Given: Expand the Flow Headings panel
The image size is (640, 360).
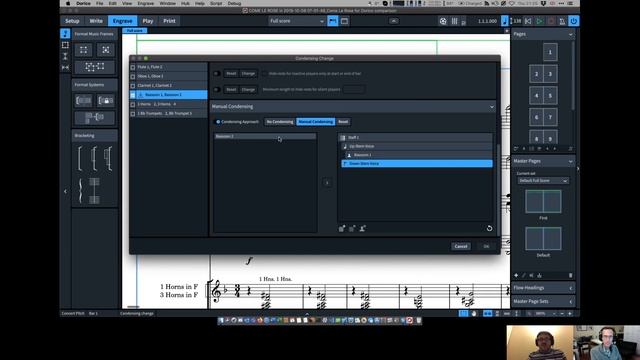Looking at the screenshot, I should coord(571,288).
